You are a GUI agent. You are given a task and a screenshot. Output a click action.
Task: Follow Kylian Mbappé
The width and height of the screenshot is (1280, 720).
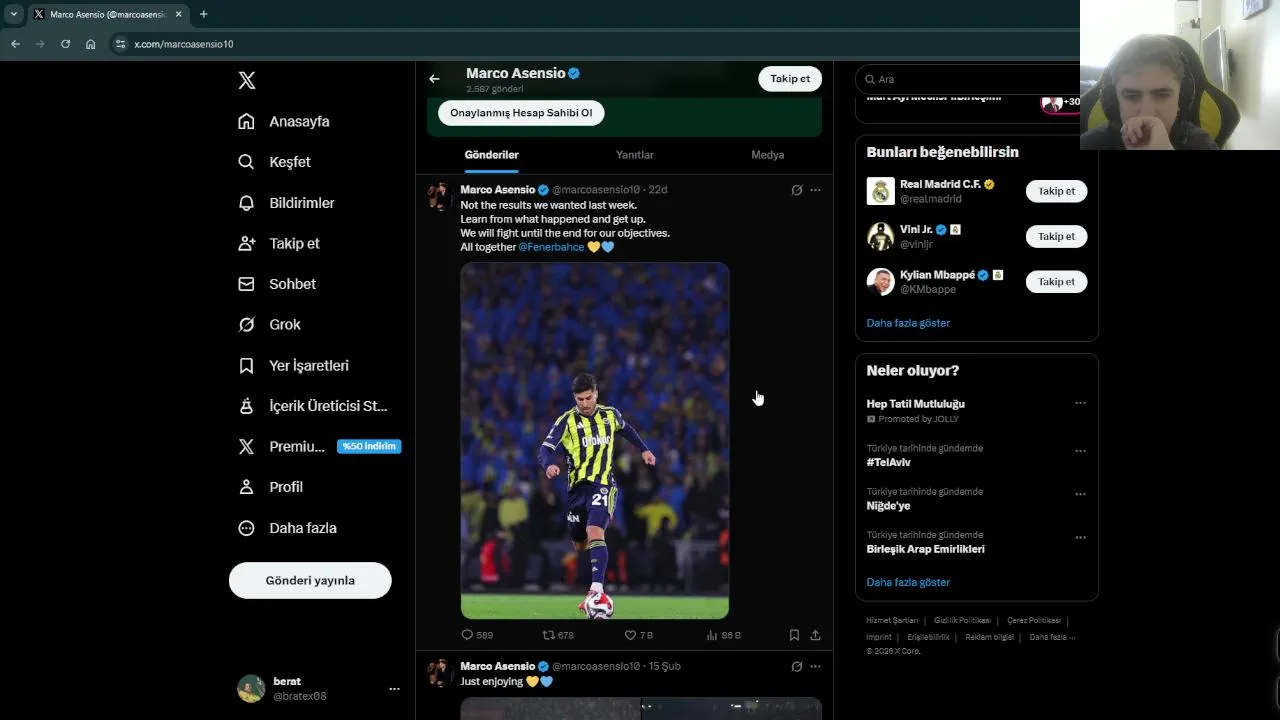tap(1056, 282)
